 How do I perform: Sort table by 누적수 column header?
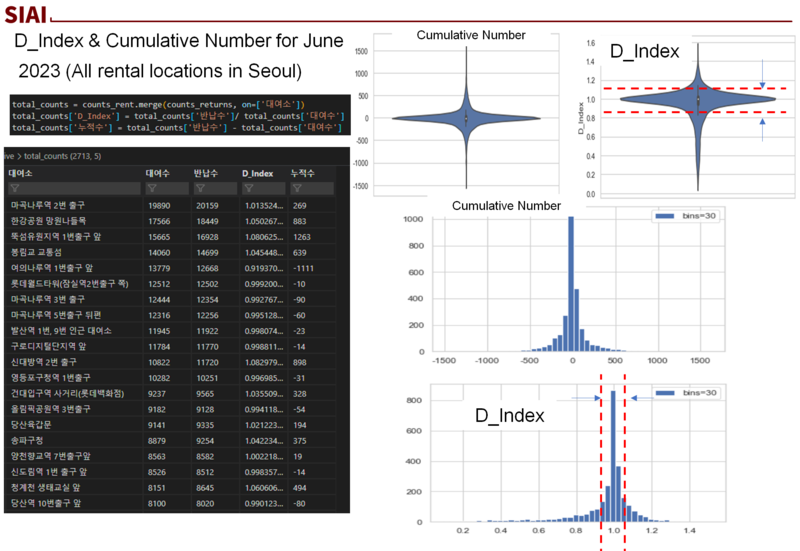pyautogui.click(x=301, y=172)
